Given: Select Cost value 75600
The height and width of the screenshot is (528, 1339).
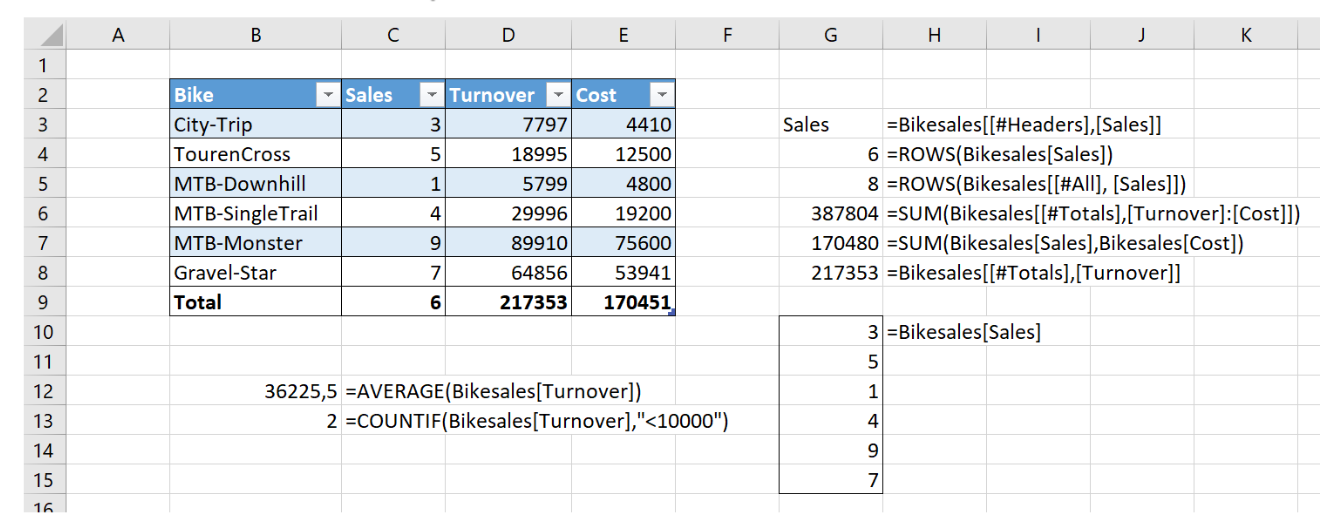Looking at the screenshot, I should coord(623,243).
